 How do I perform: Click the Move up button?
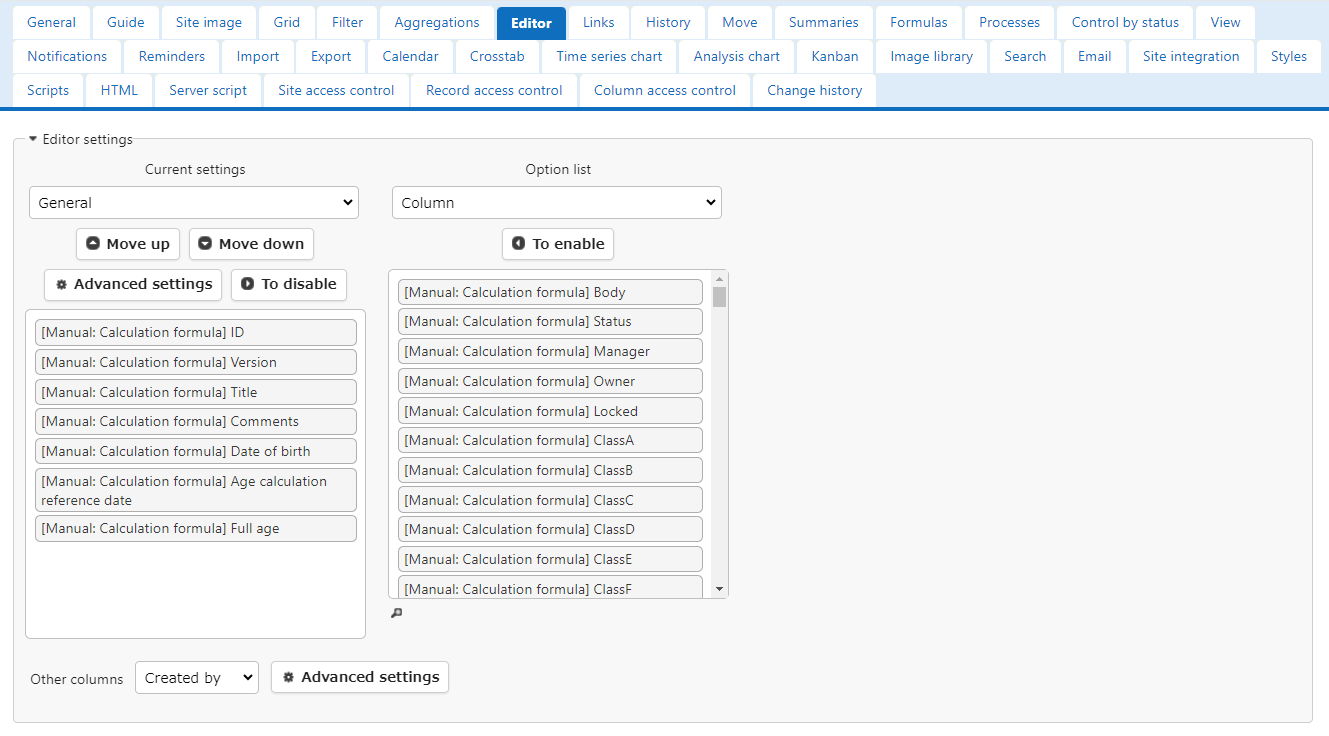[128, 244]
